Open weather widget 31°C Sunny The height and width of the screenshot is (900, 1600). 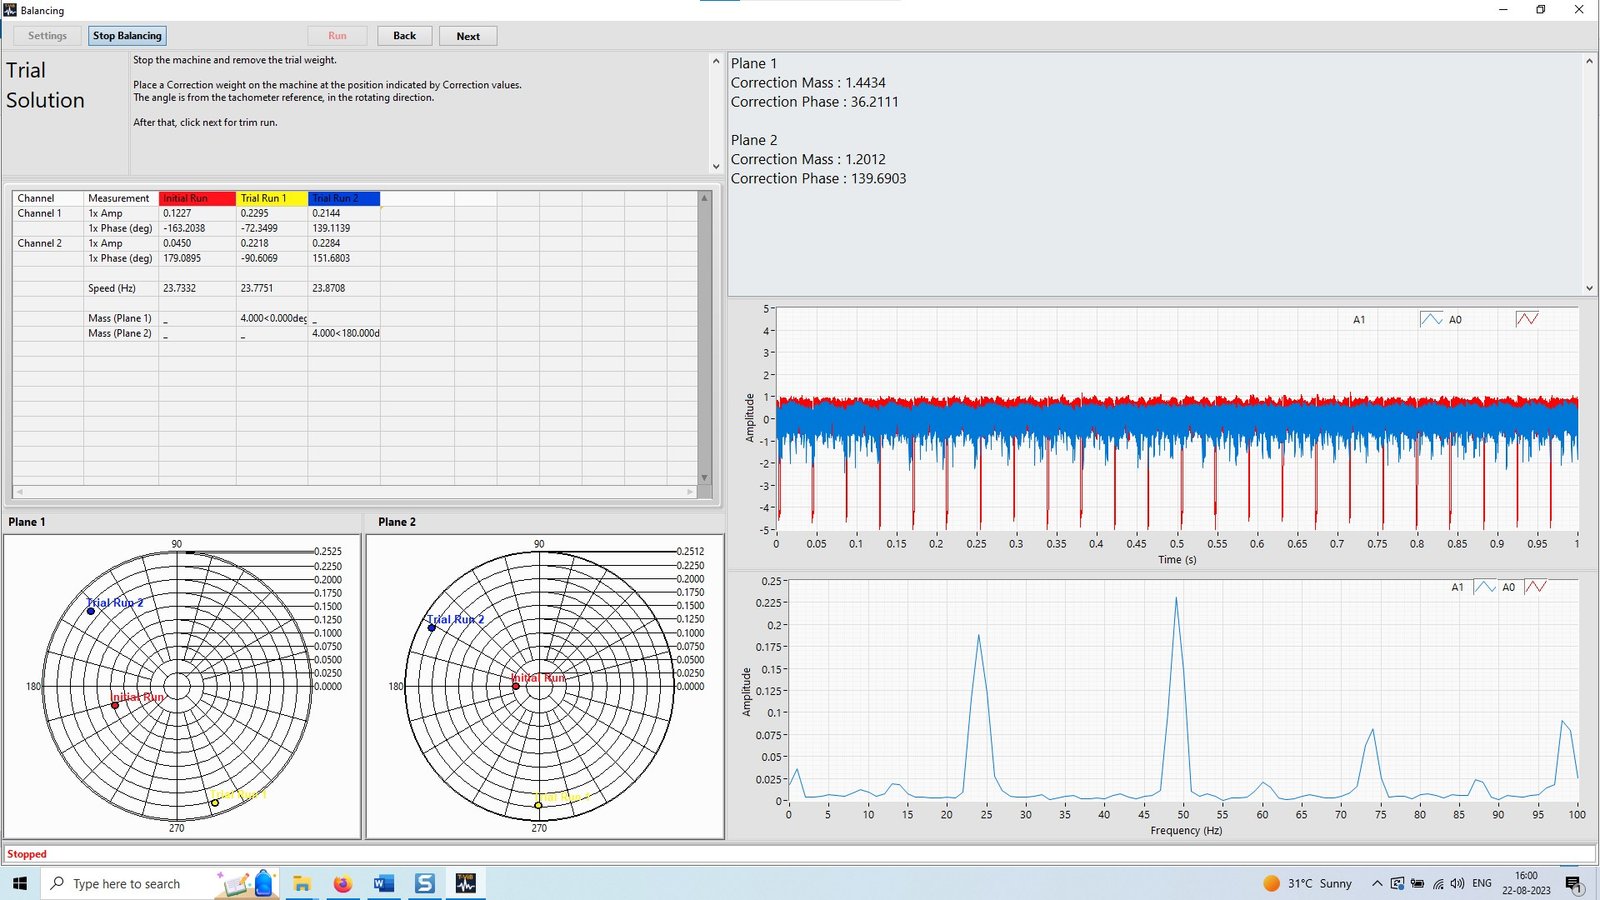click(x=1307, y=883)
